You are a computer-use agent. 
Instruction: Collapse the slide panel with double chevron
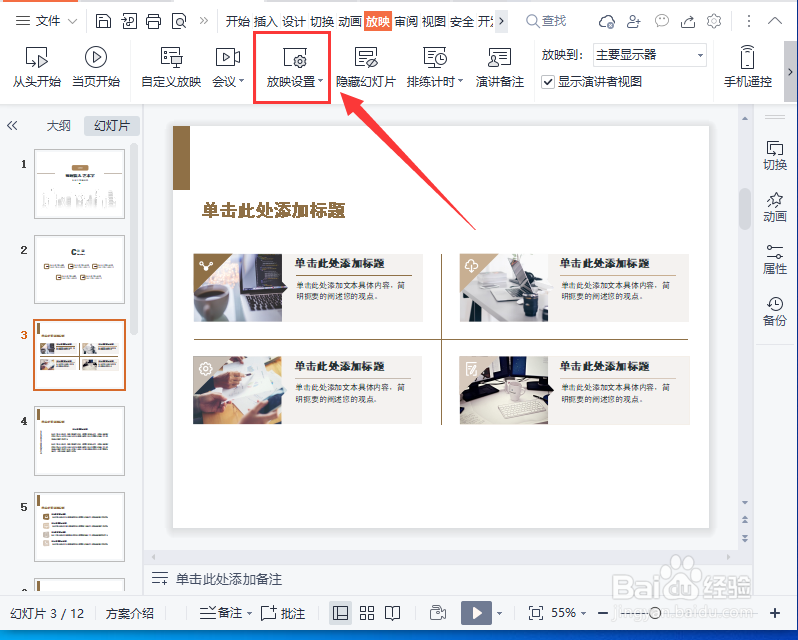coord(12,126)
